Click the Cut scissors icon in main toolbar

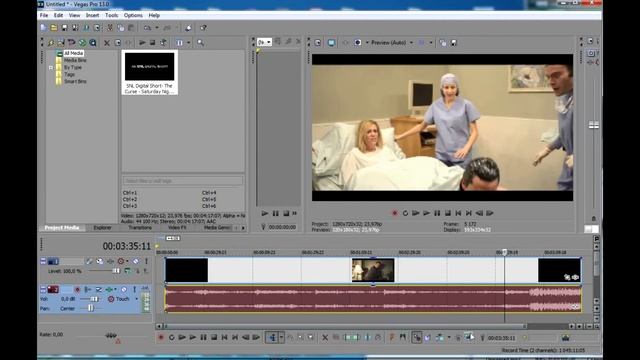click(x=110, y=28)
